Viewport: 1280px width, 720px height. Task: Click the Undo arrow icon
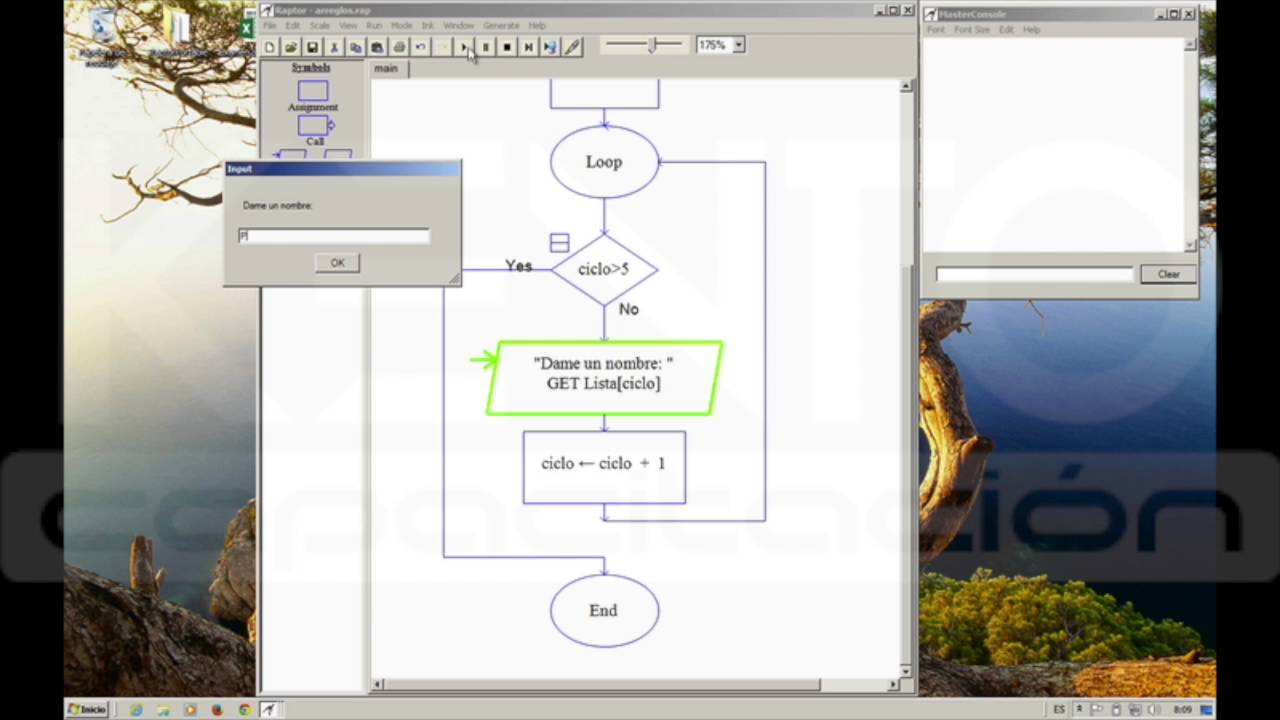point(420,47)
